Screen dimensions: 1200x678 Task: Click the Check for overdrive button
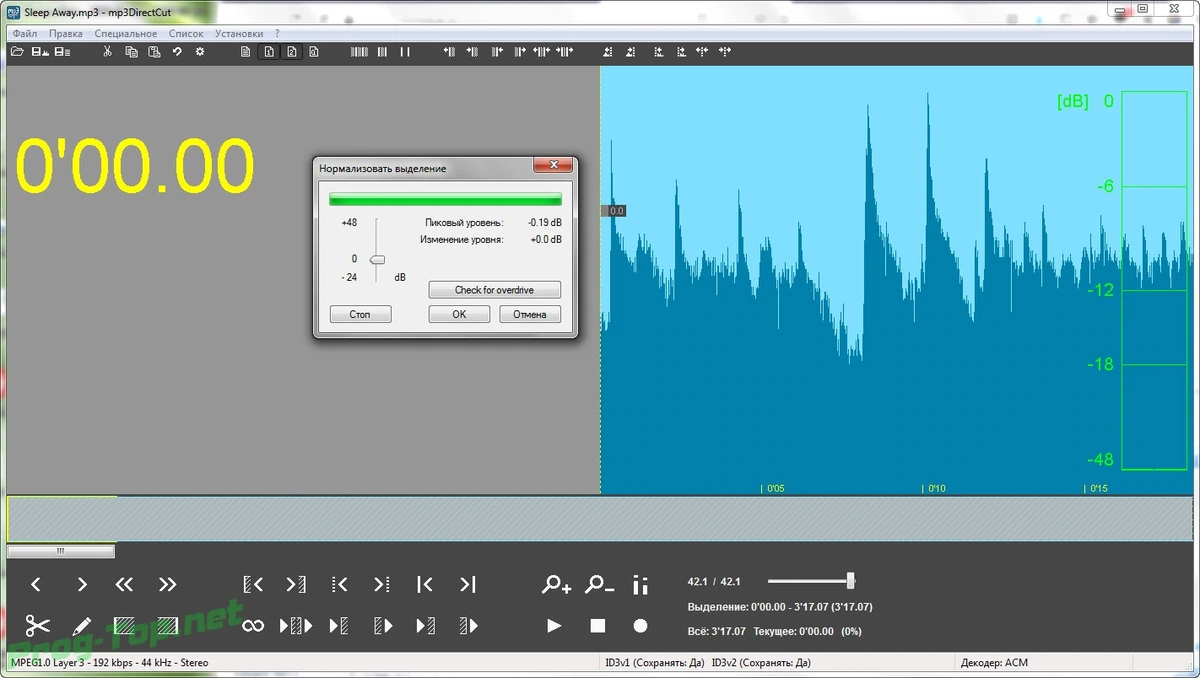[x=494, y=290]
